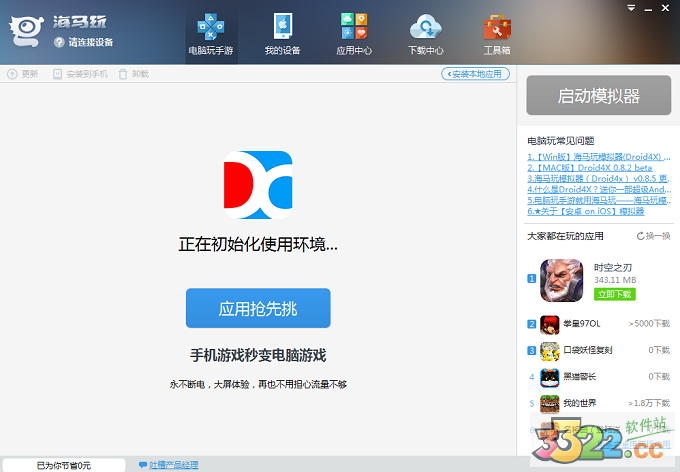This screenshot has width=680, height=472.
Task: Click 安装本地应用 button
Action: coord(475,74)
